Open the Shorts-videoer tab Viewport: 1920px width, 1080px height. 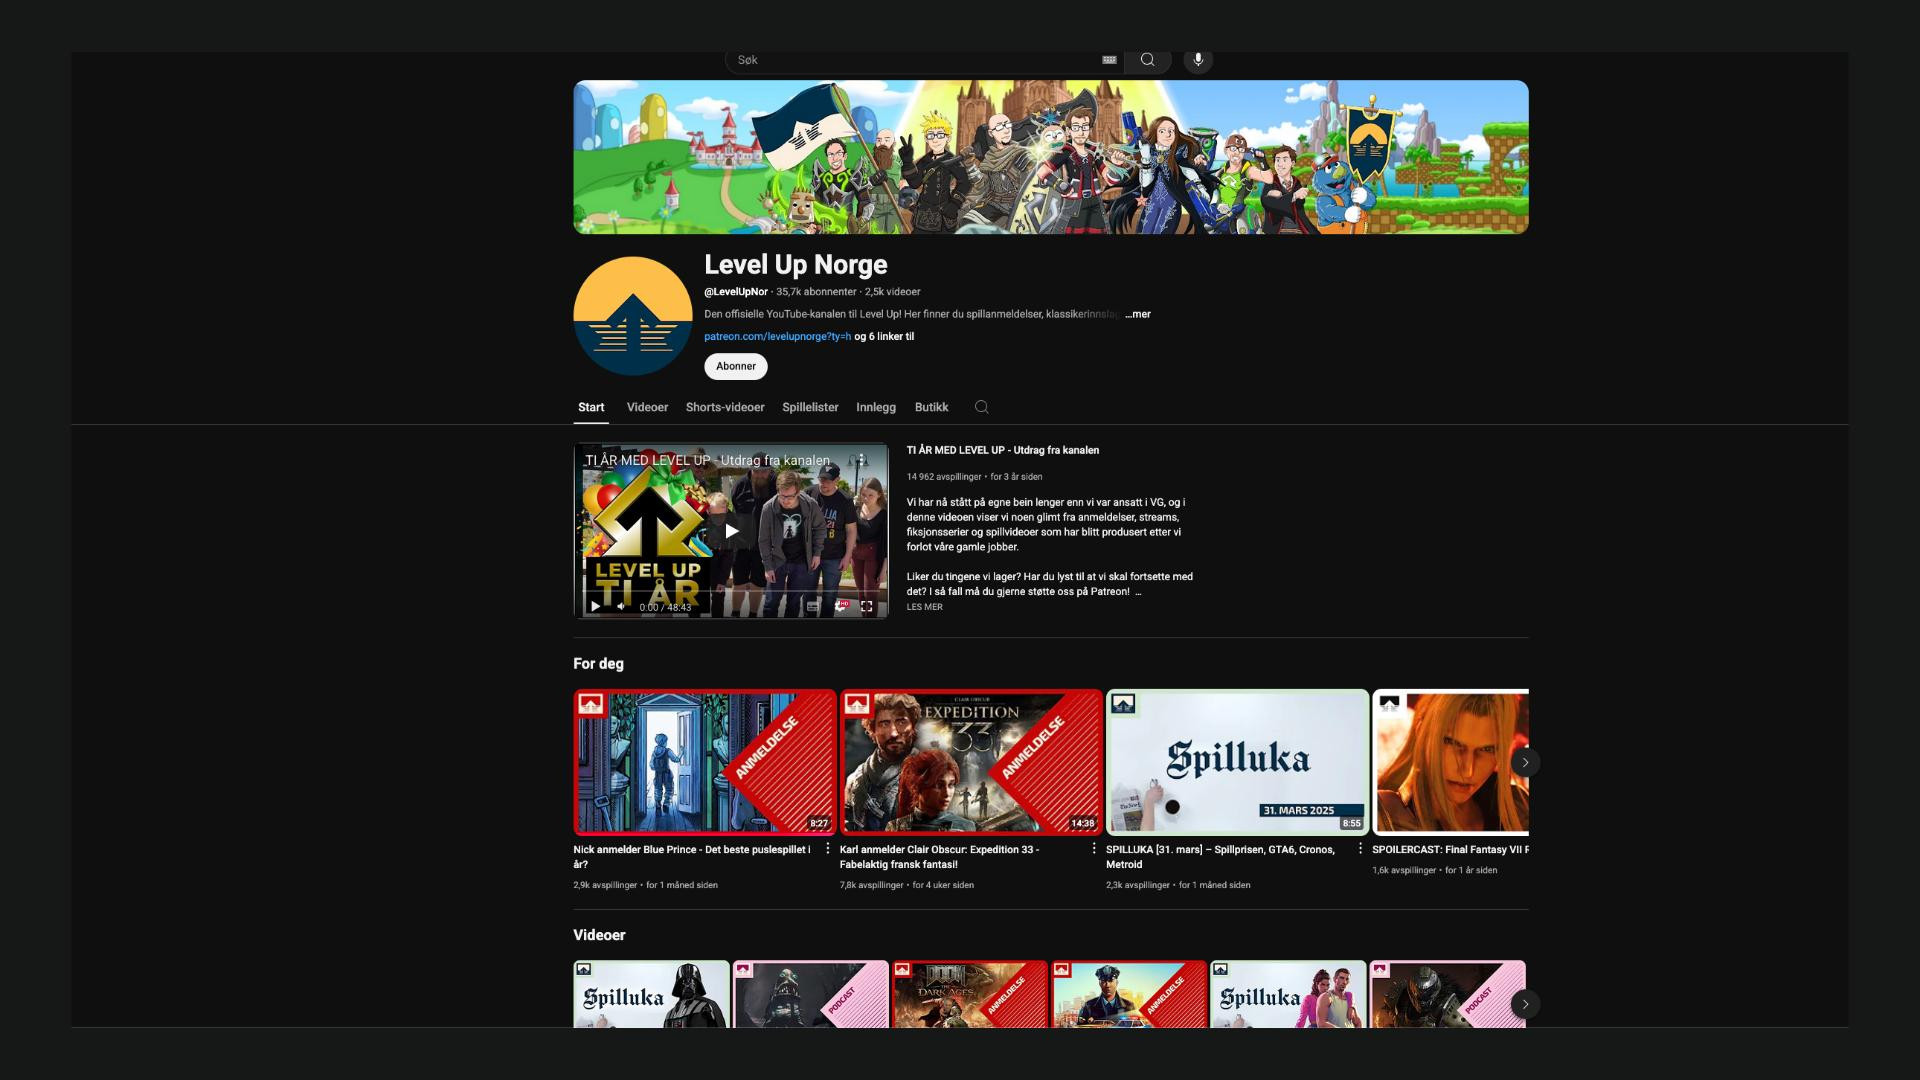point(725,407)
